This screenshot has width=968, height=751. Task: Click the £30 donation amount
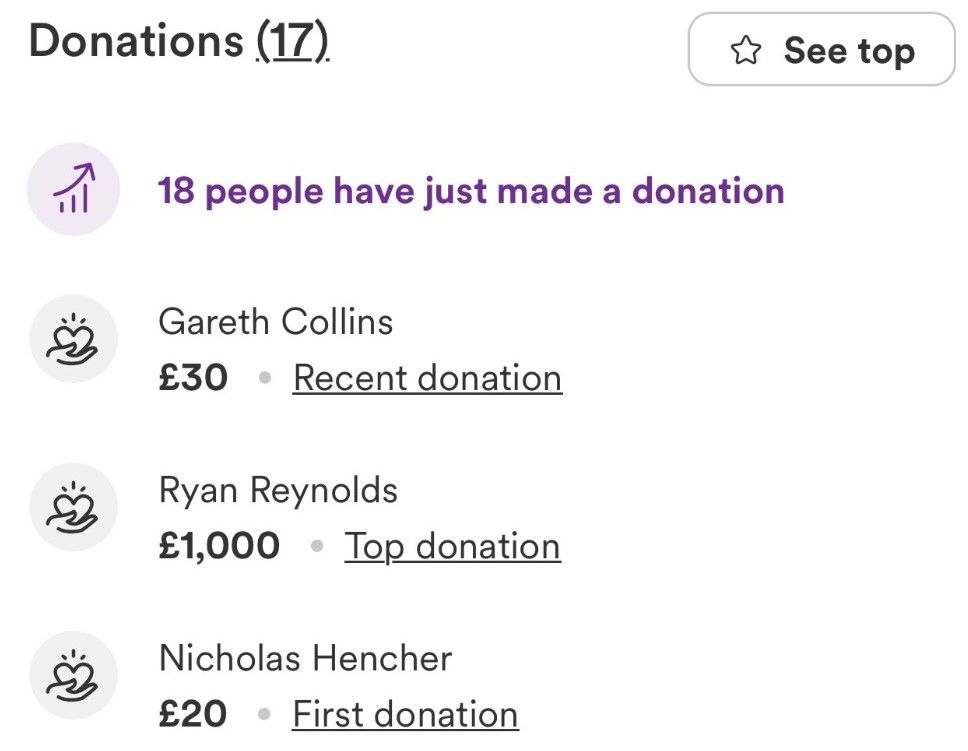(192, 377)
